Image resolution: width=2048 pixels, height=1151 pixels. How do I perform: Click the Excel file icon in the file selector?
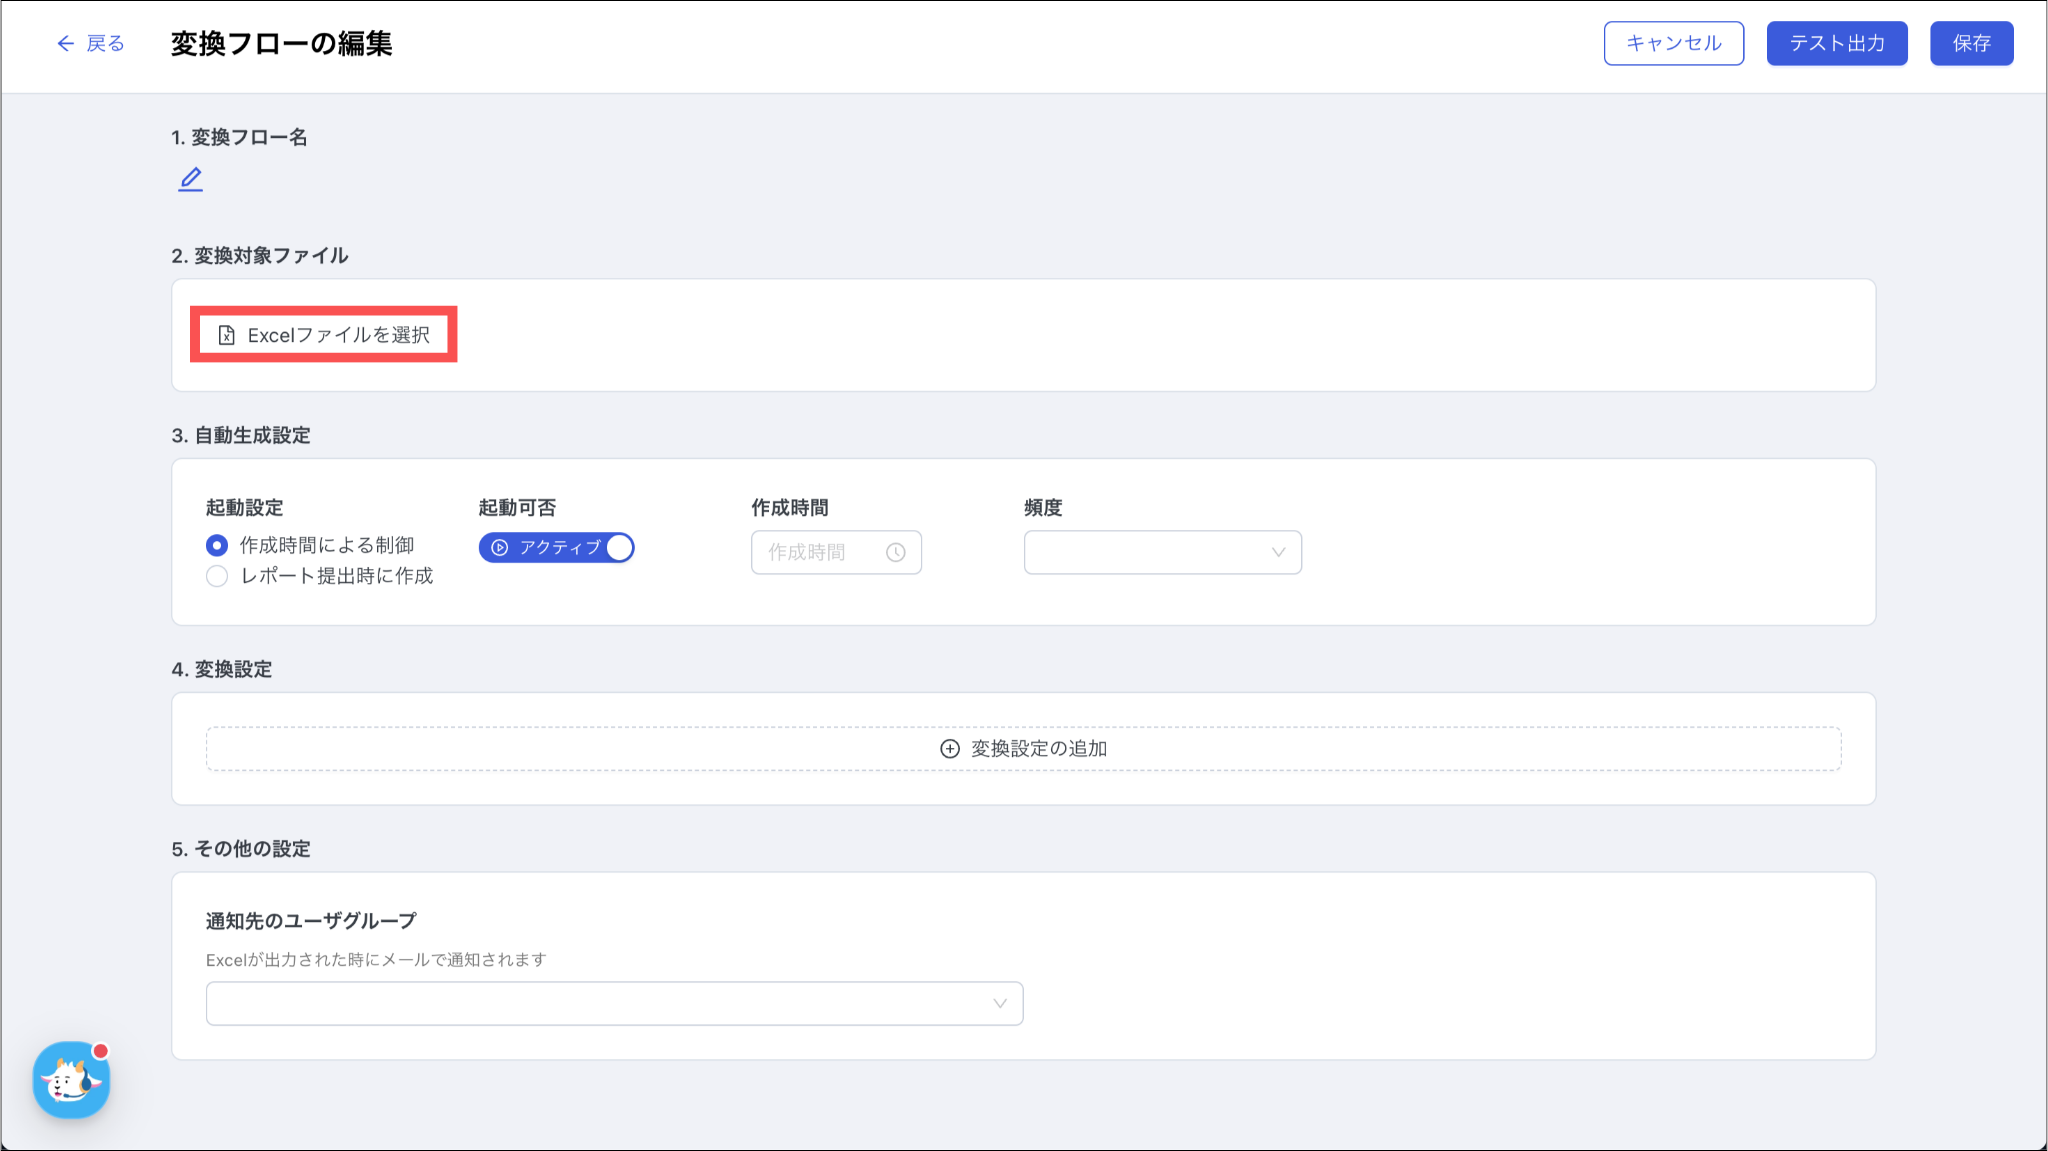[227, 335]
